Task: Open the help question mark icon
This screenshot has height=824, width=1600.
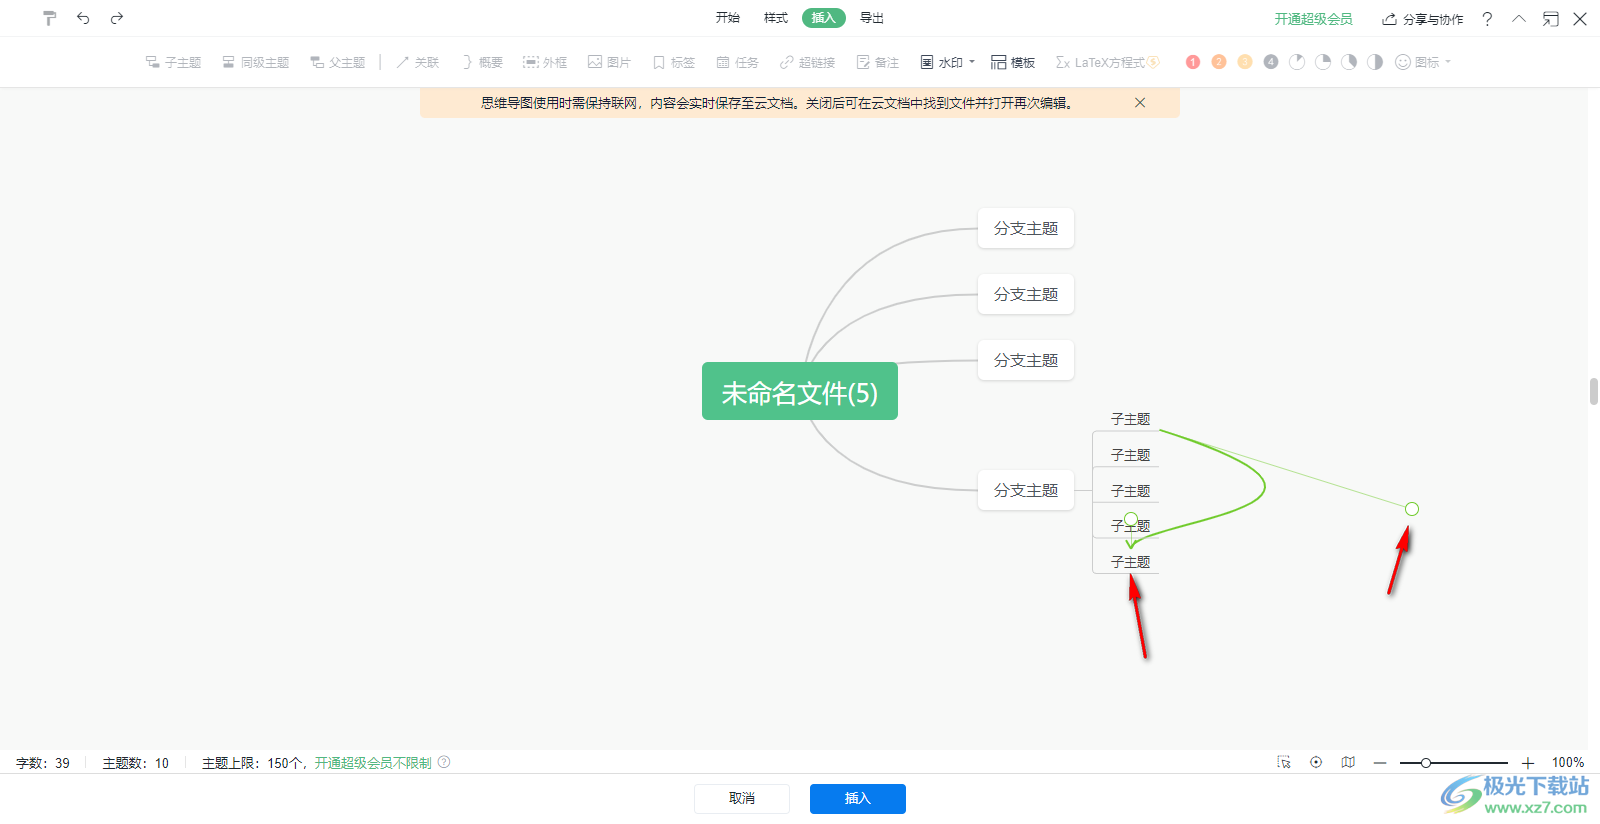Action: coord(1487,19)
